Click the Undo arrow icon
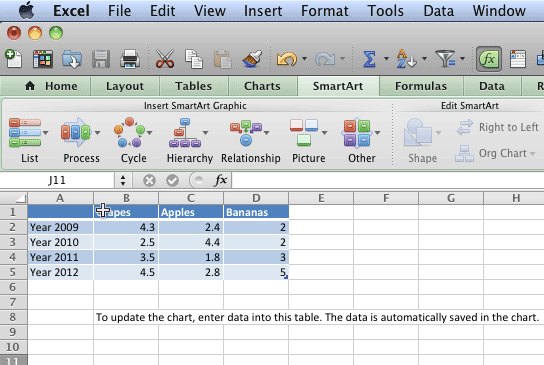The height and width of the screenshot is (365, 544). [287, 59]
